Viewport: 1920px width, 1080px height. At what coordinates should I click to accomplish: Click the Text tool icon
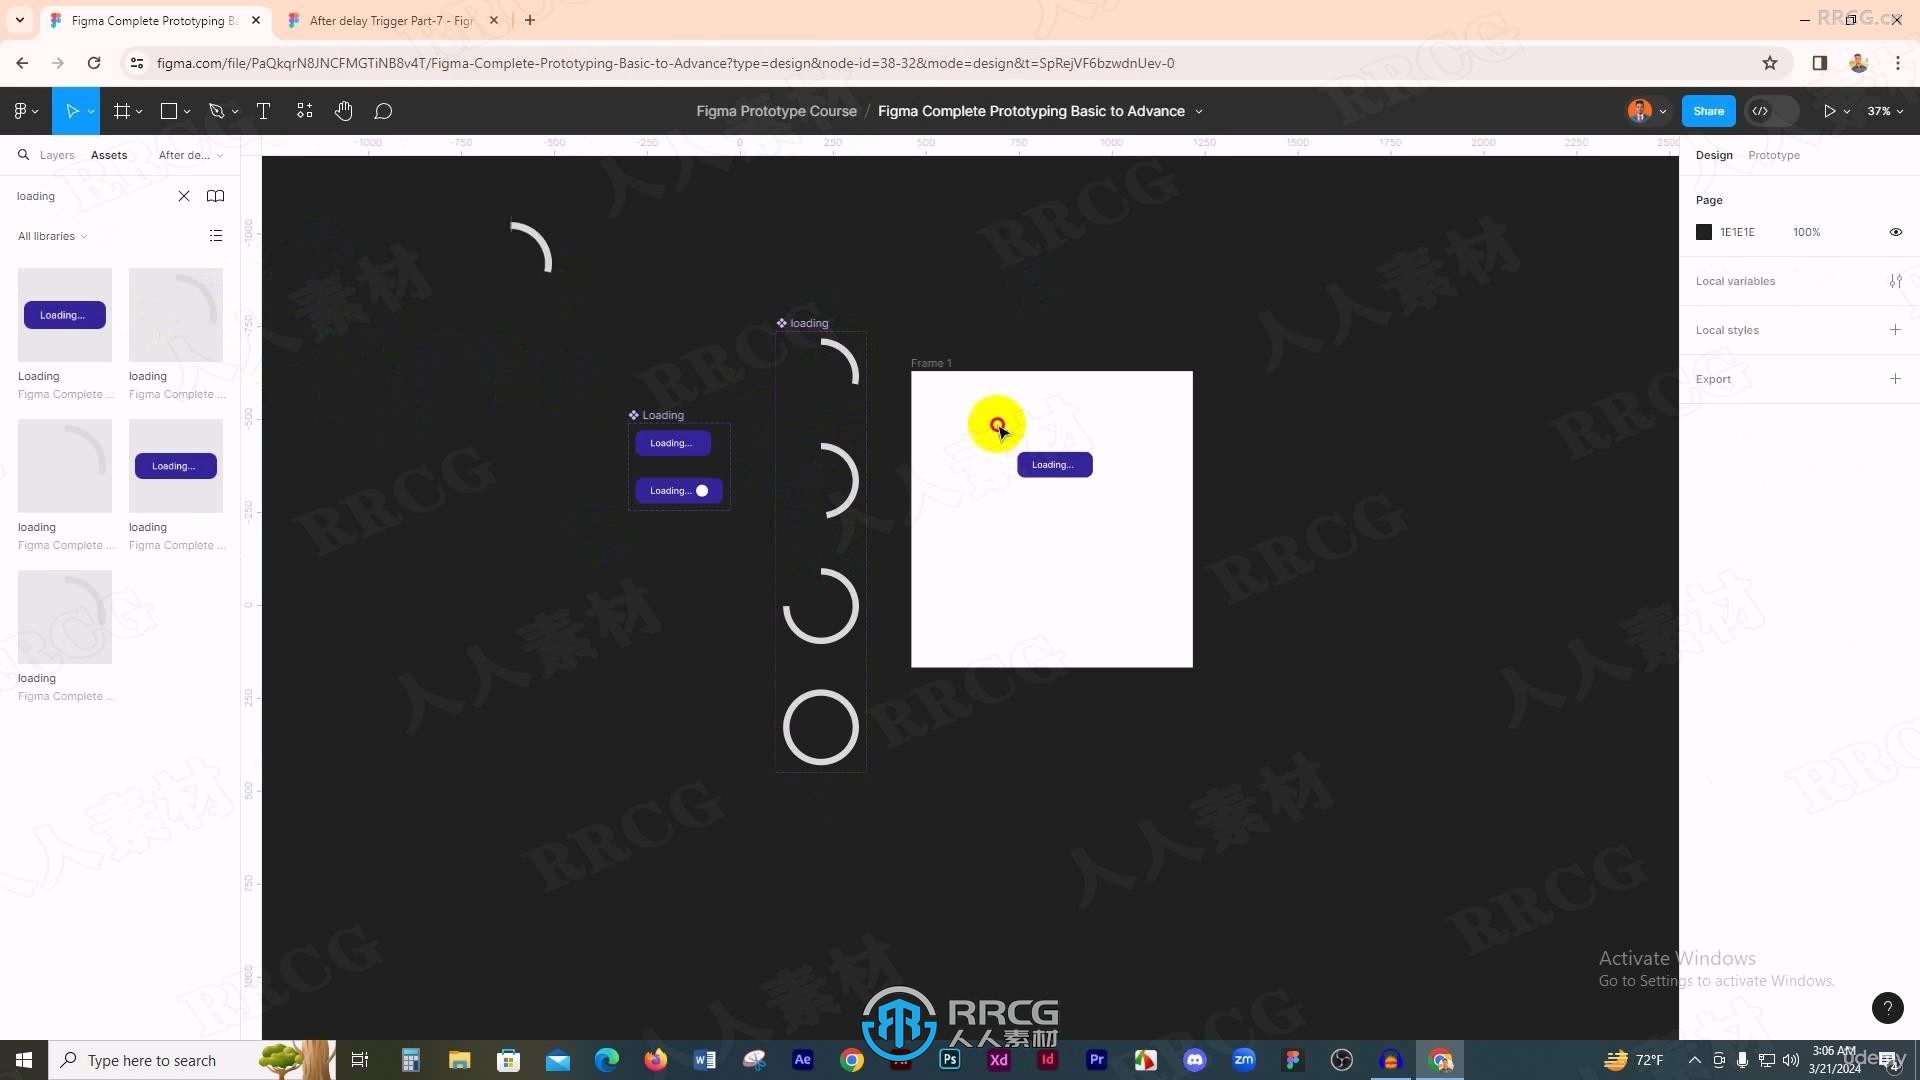tap(262, 111)
